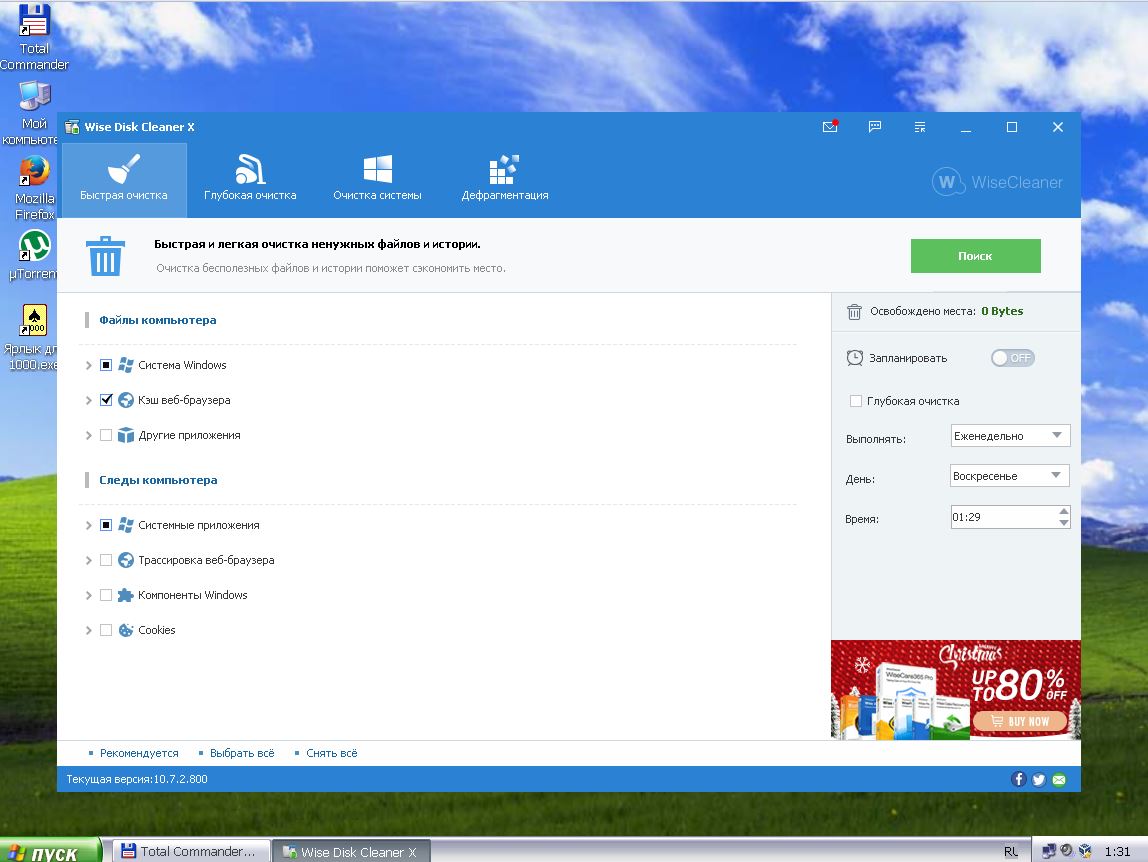Click the globe icon beside Трассировка веб-браузера

point(126,560)
